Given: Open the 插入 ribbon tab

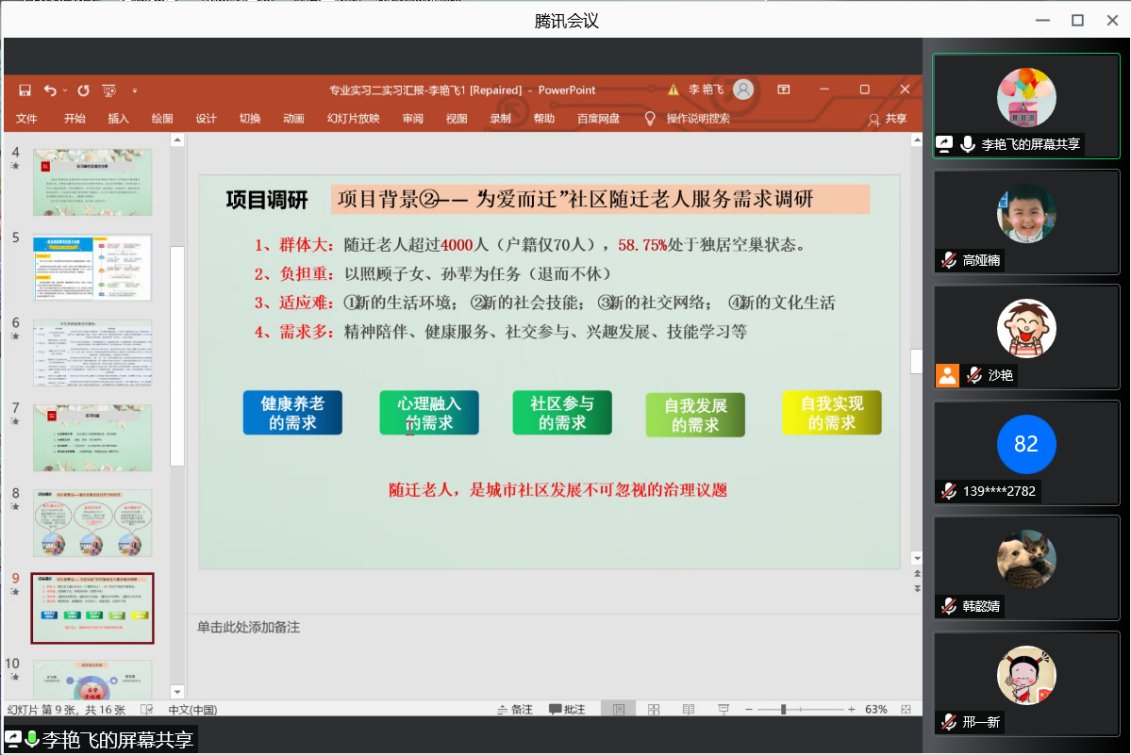Looking at the screenshot, I should (118, 118).
